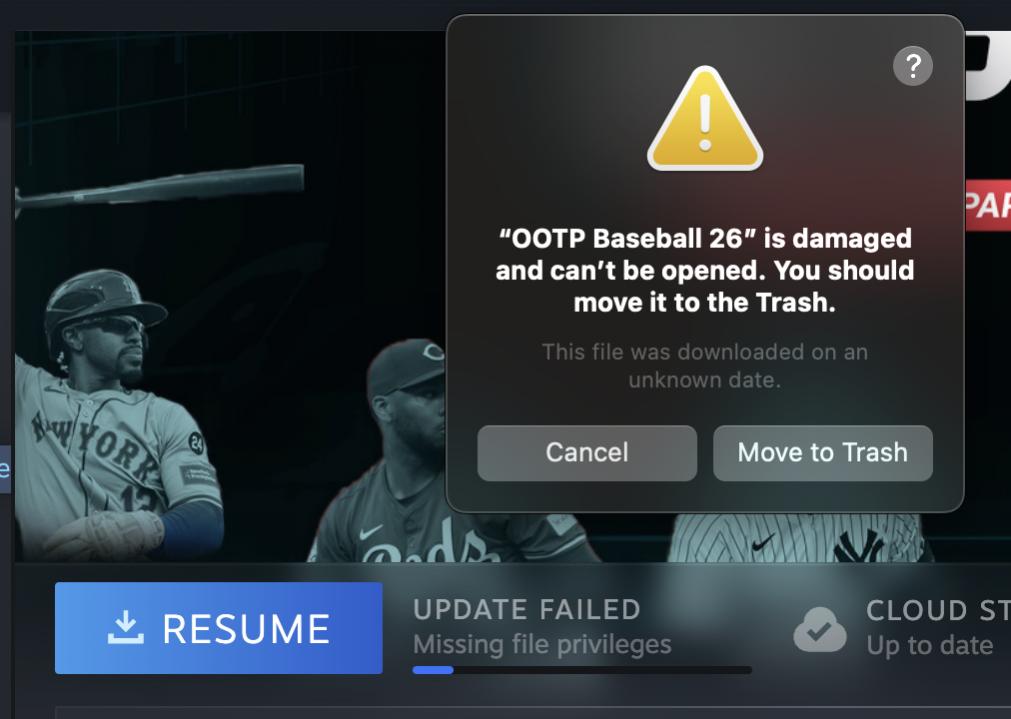Click the Up to date cloud text

pos(930,645)
